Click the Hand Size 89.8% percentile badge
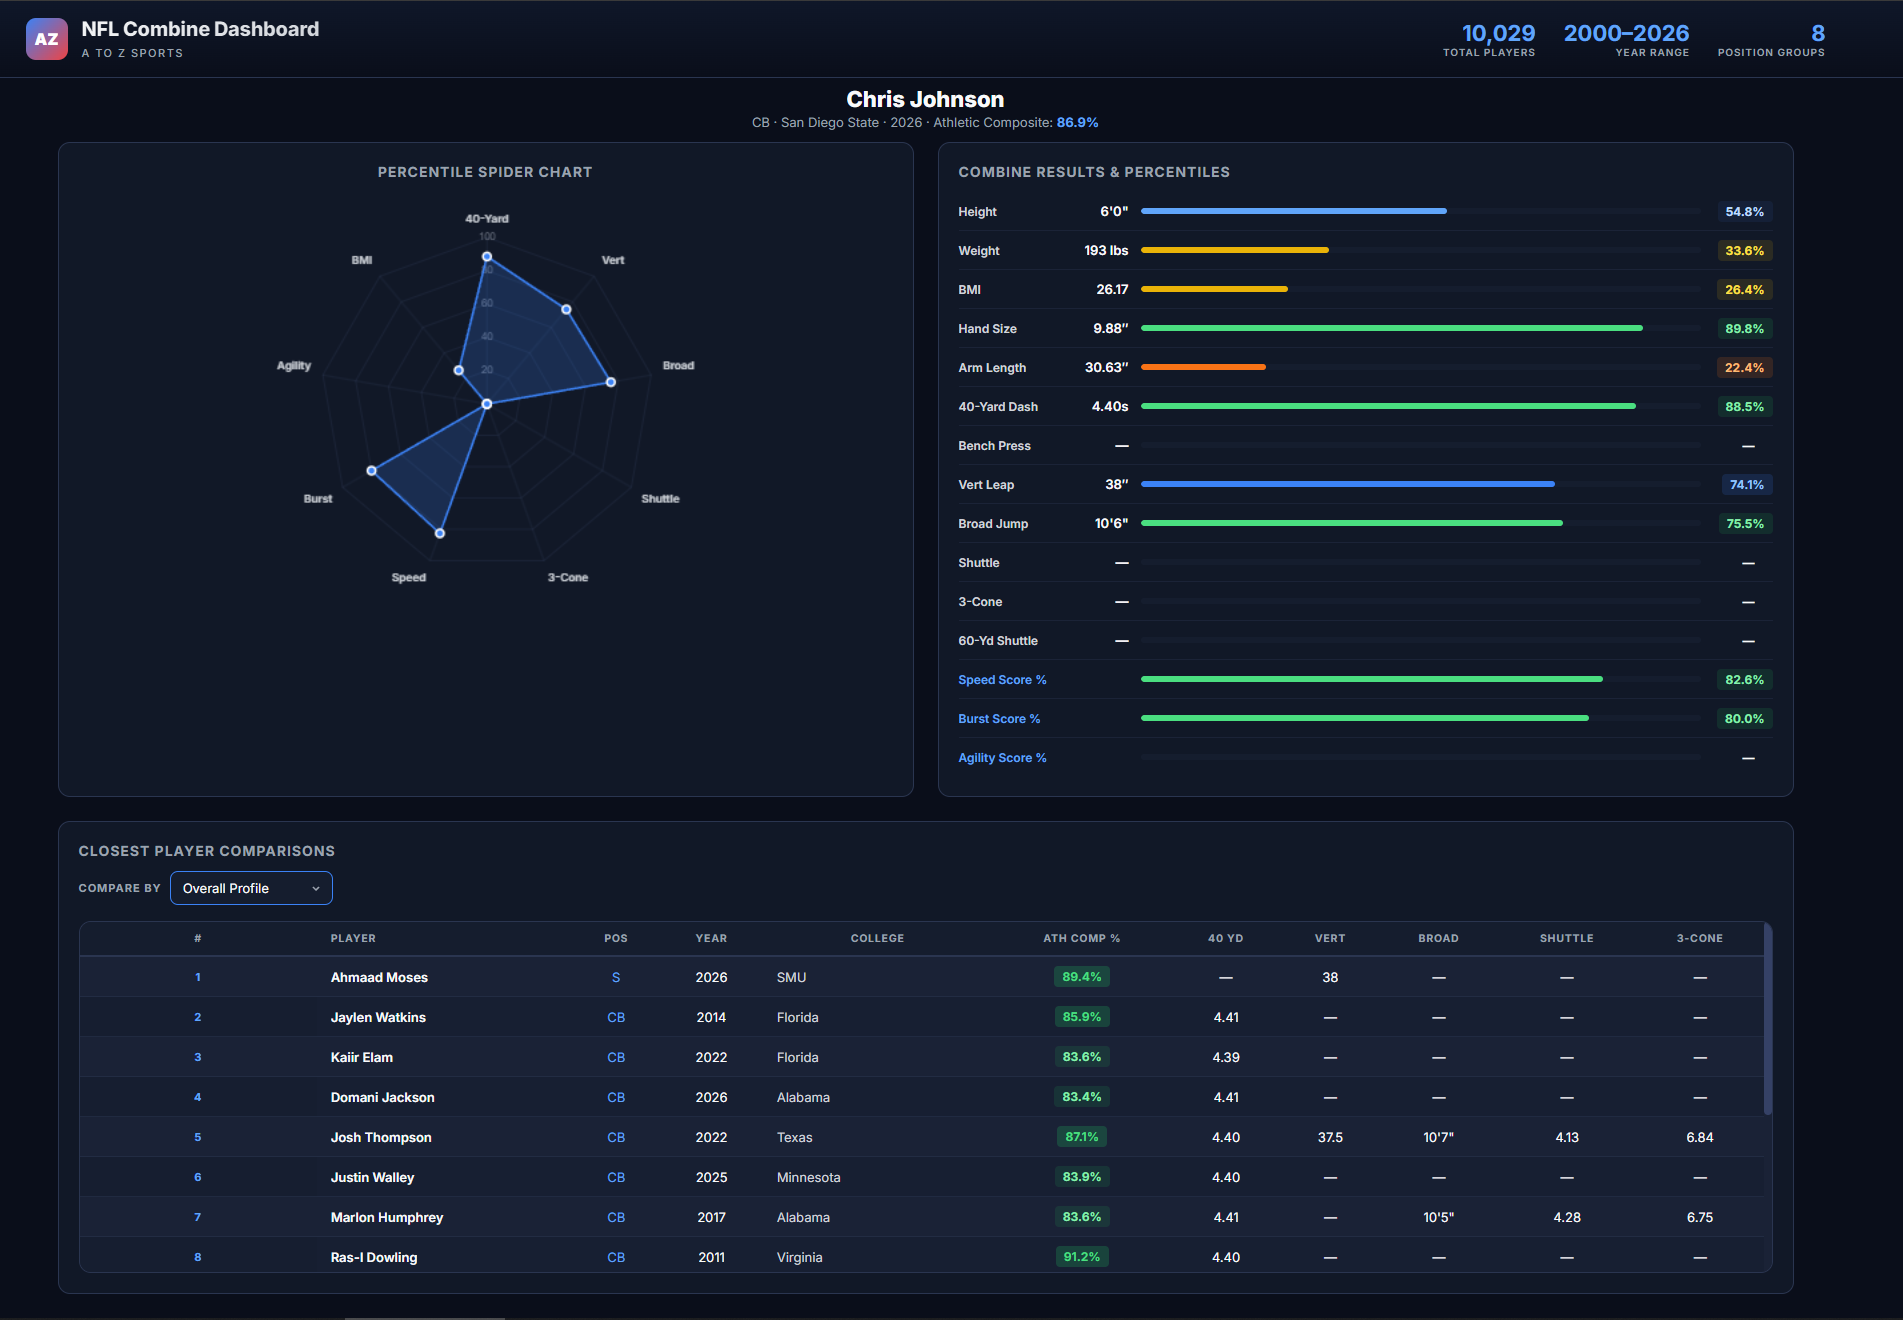The width and height of the screenshot is (1903, 1320). pyautogui.click(x=1744, y=329)
